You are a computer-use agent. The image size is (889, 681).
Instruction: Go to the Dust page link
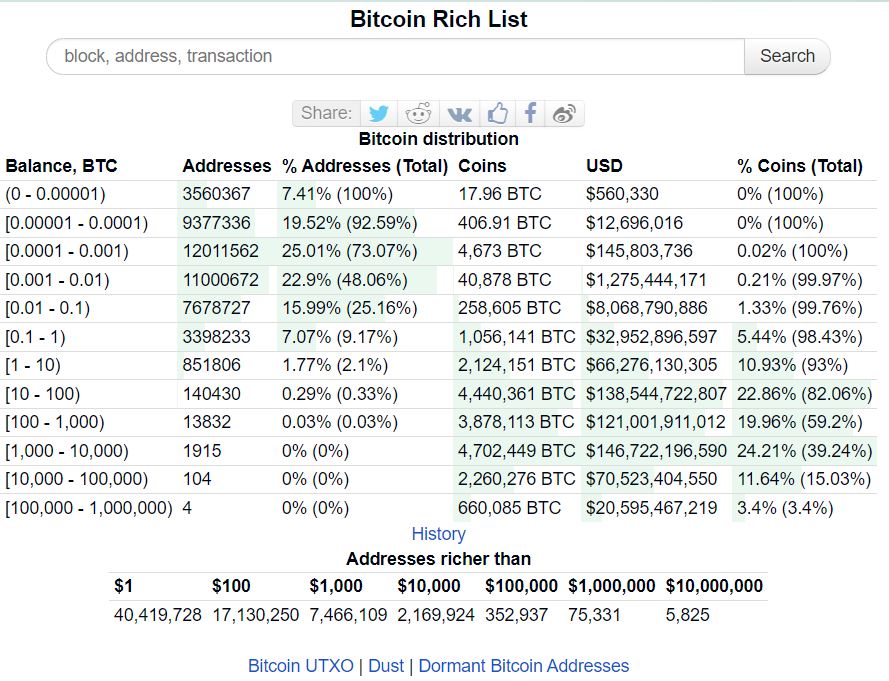click(386, 665)
